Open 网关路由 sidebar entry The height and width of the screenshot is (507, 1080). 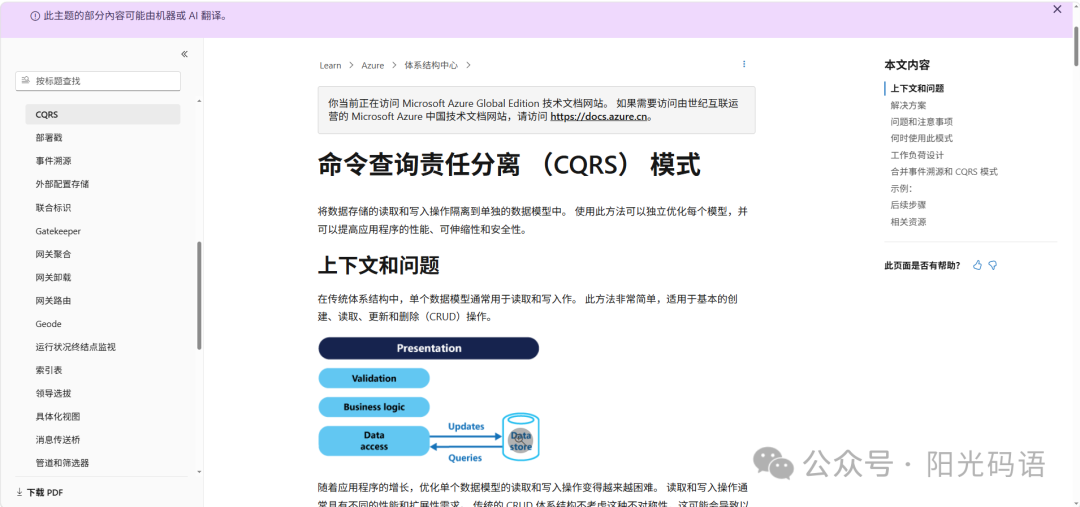(54, 300)
